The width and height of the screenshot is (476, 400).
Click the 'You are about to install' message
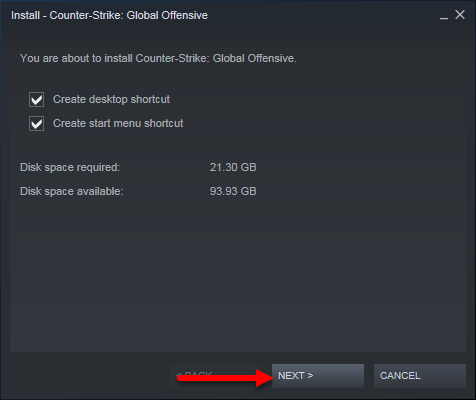point(158,58)
